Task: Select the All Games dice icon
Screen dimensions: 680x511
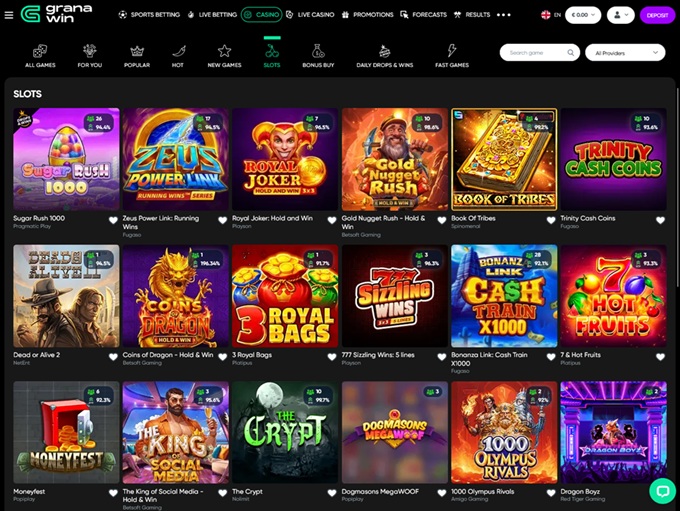Action: tap(40, 51)
